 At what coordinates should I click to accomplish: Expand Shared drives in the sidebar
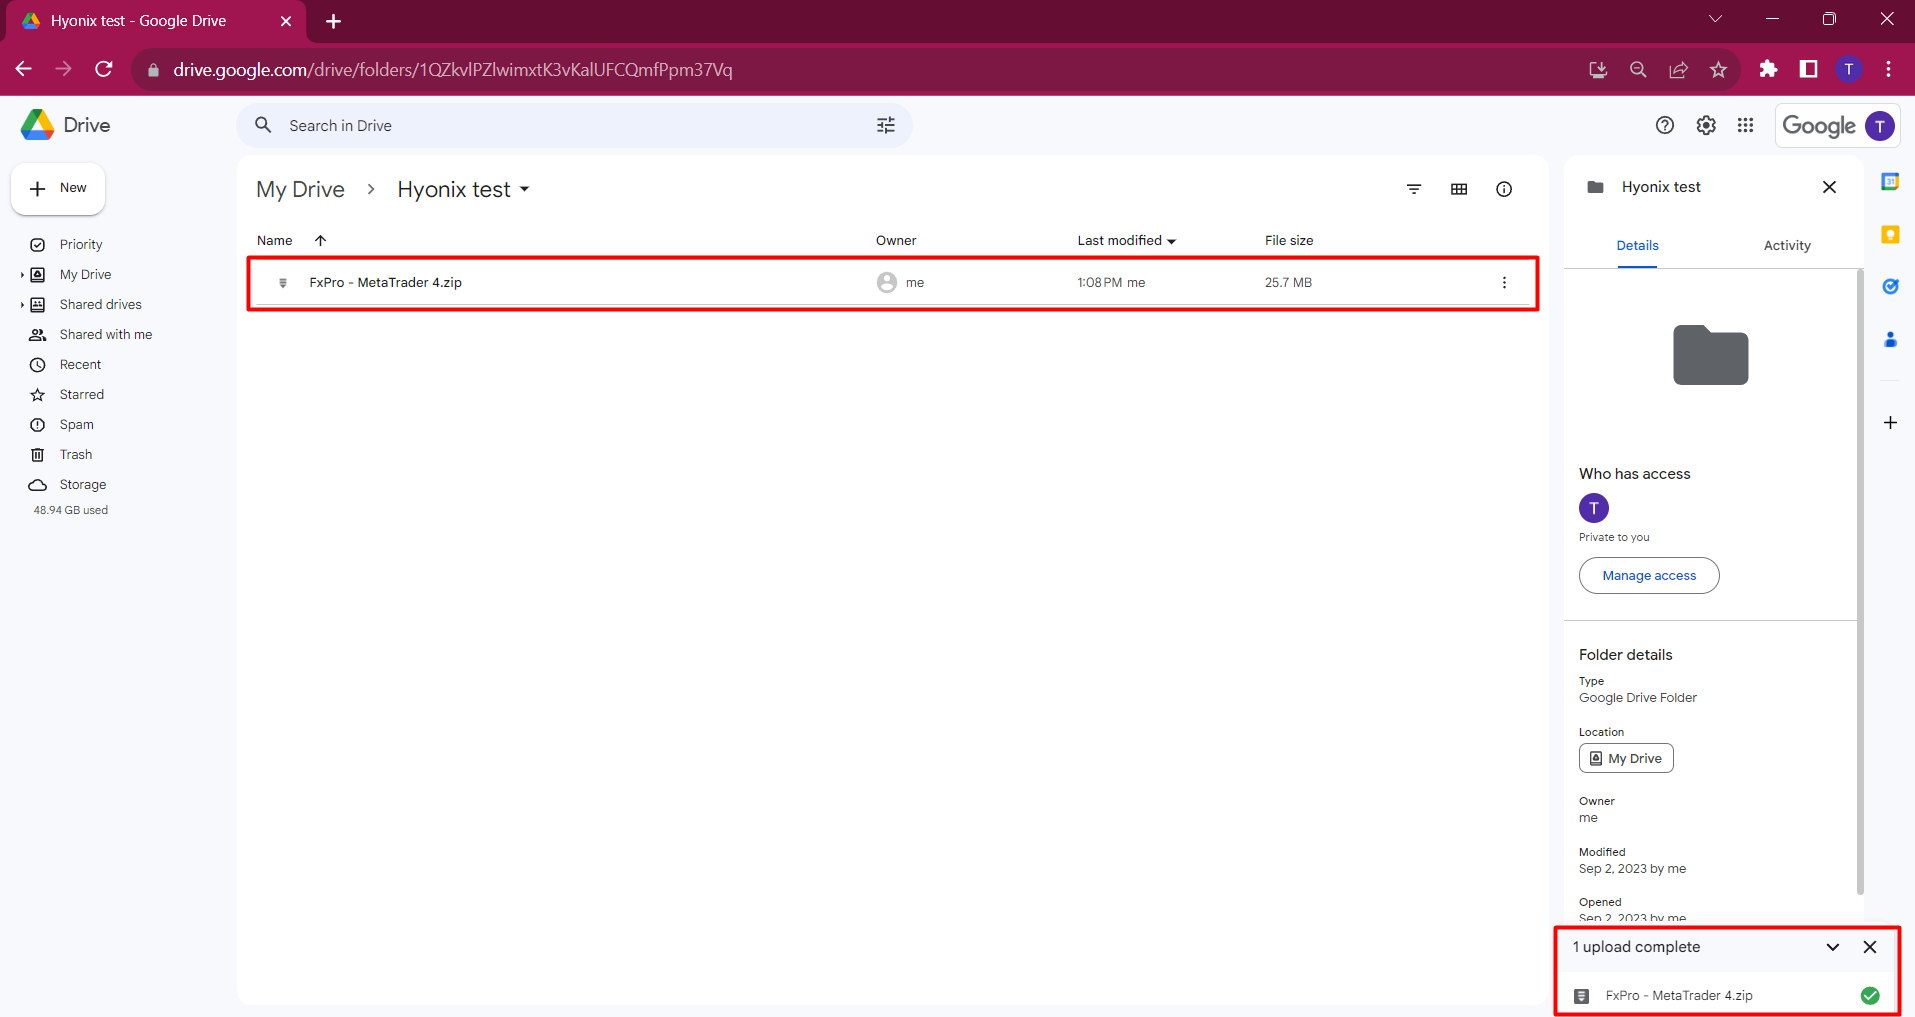point(21,304)
